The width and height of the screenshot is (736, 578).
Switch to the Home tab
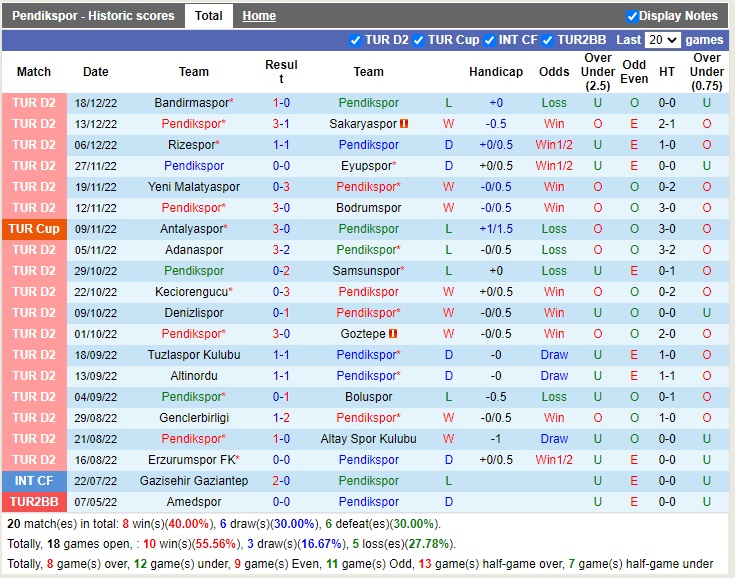pyautogui.click(x=259, y=16)
